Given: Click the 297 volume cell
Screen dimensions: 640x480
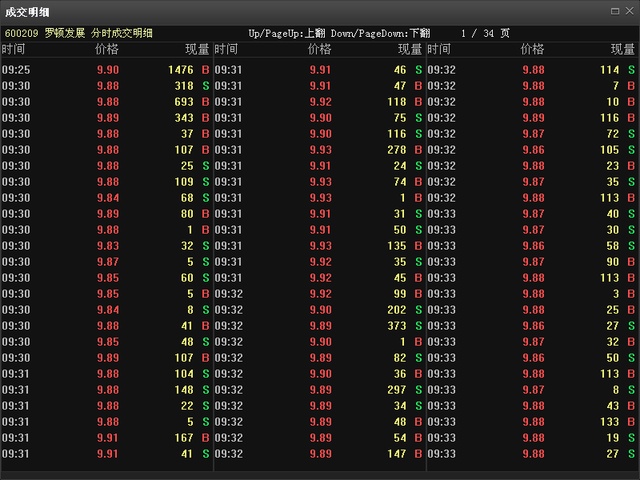Looking at the screenshot, I should pos(397,390).
